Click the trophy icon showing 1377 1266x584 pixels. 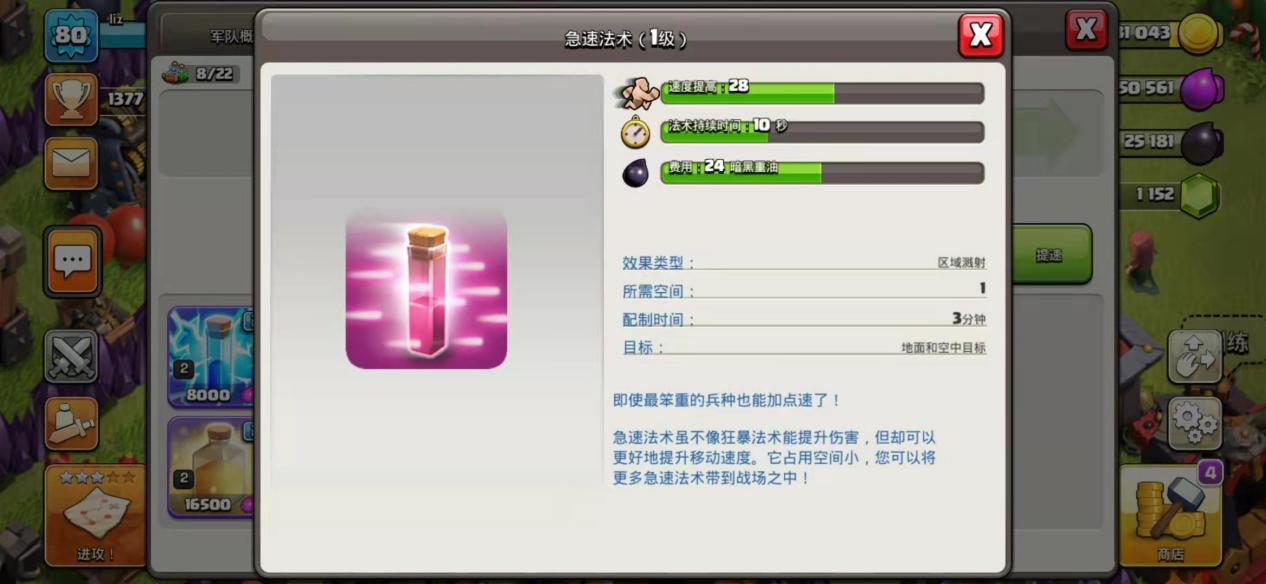coord(71,99)
